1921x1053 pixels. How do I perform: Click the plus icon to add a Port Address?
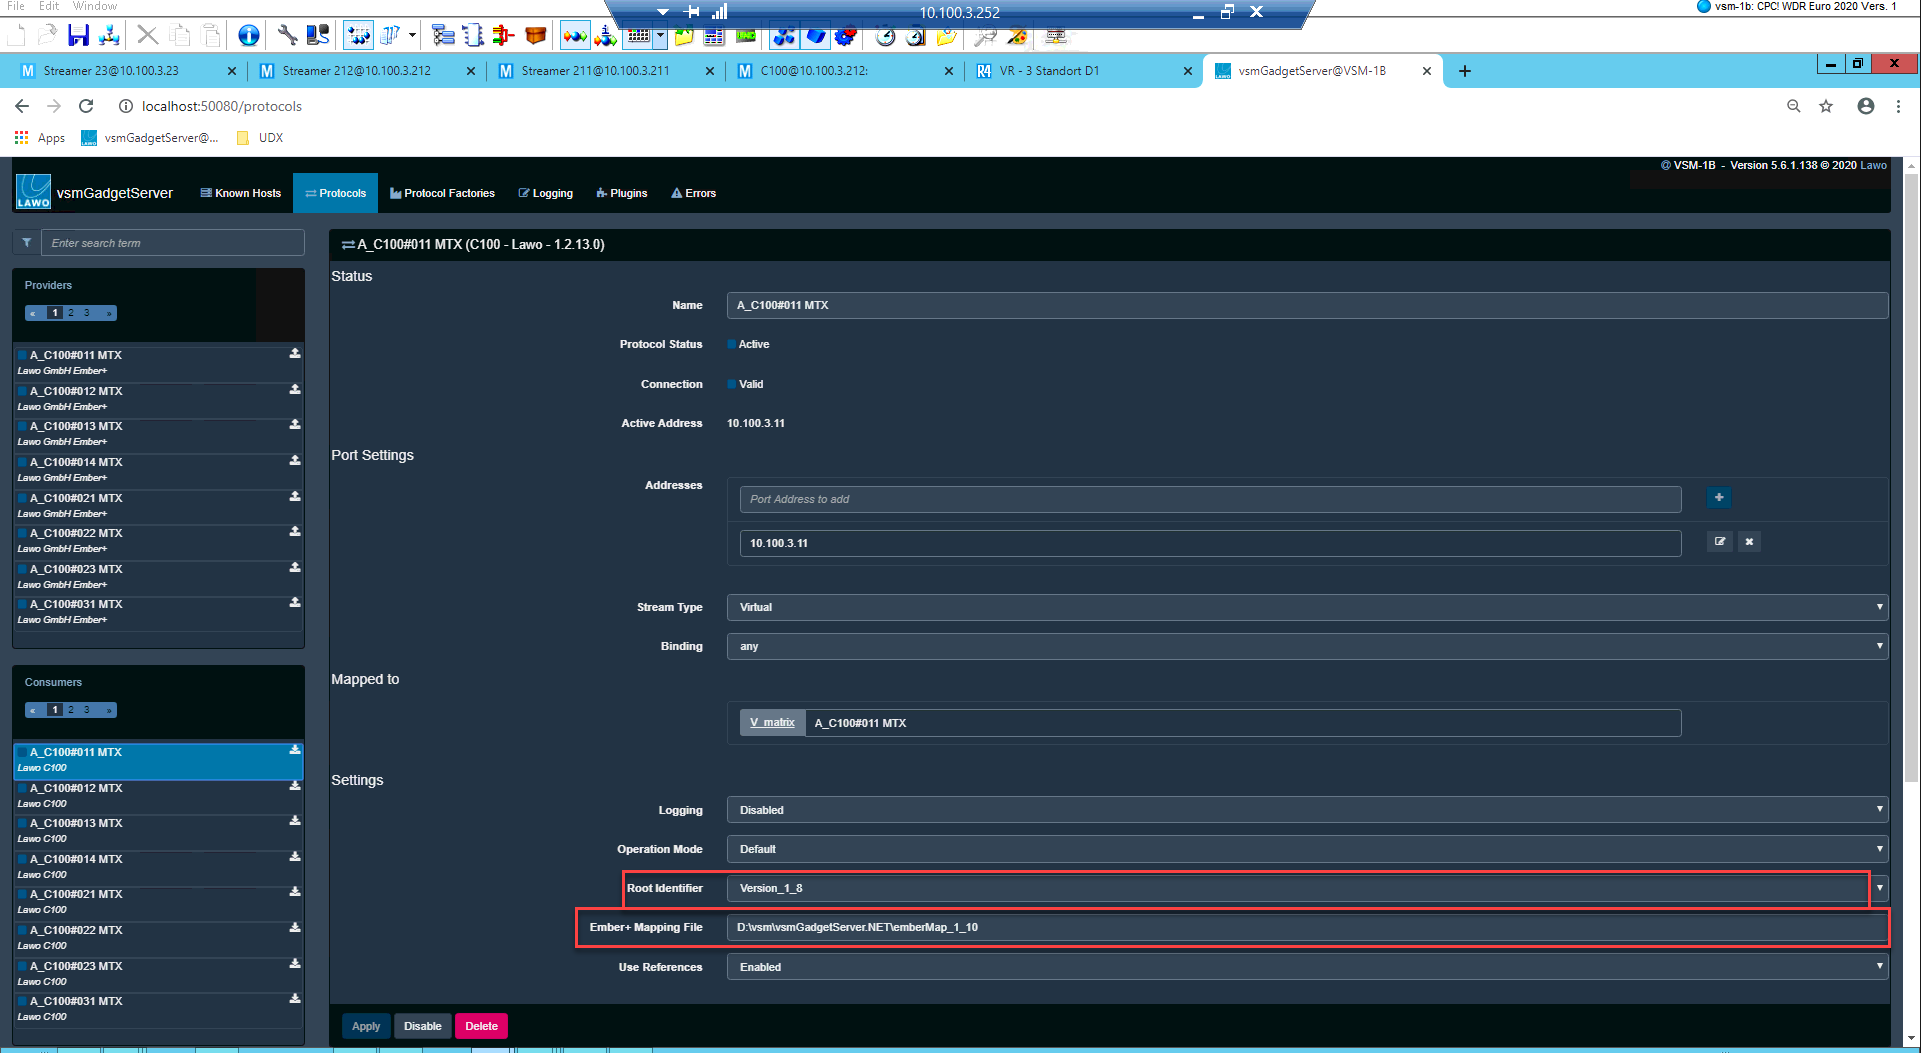click(1718, 497)
